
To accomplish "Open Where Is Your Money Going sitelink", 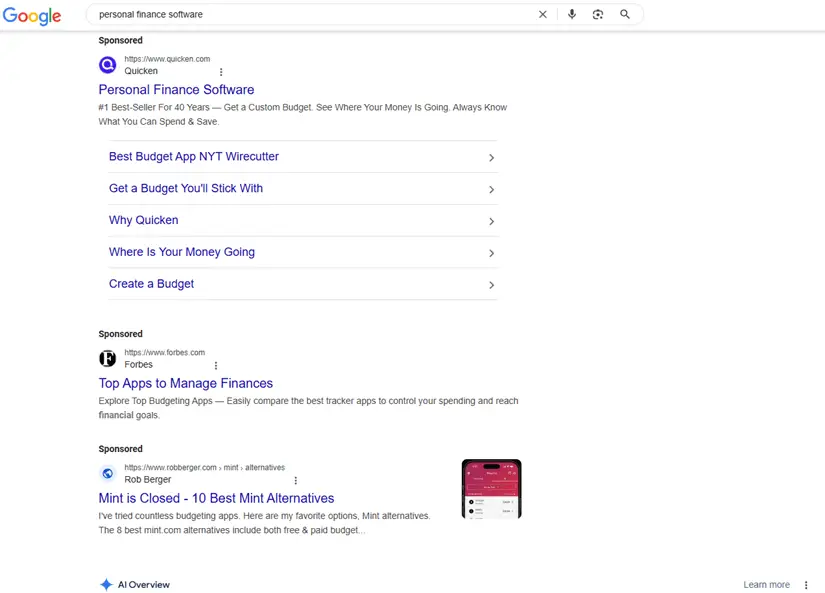I will [182, 252].
